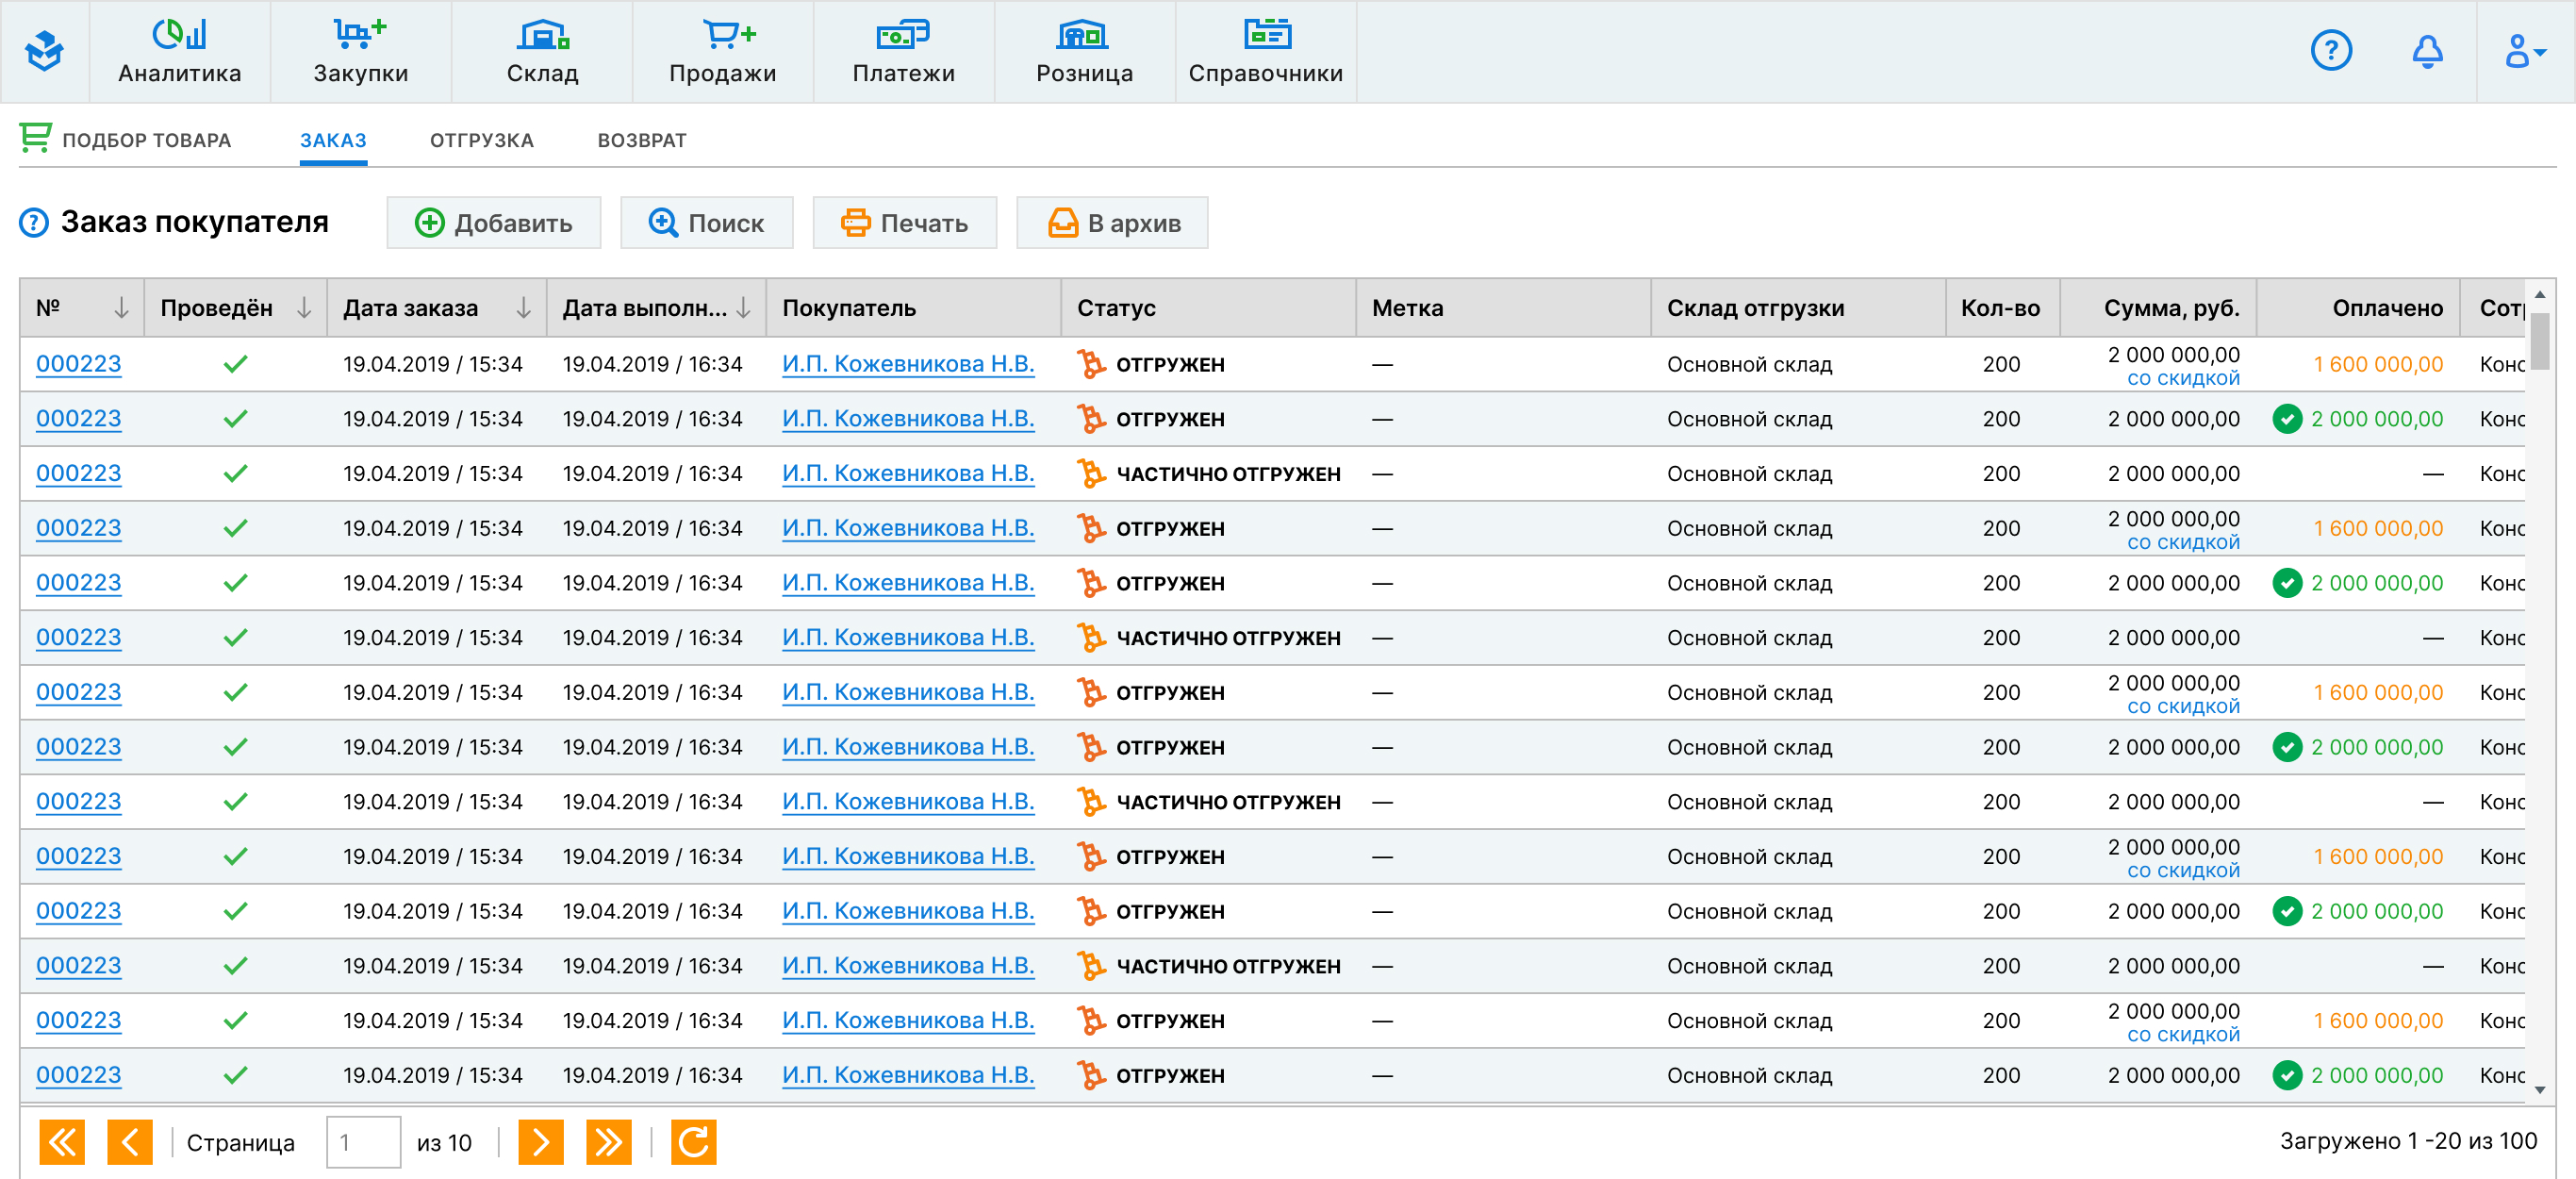Click the refresh table icon in pagination
The height and width of the screenshot is (1179, 2576).
(693, 1142)
